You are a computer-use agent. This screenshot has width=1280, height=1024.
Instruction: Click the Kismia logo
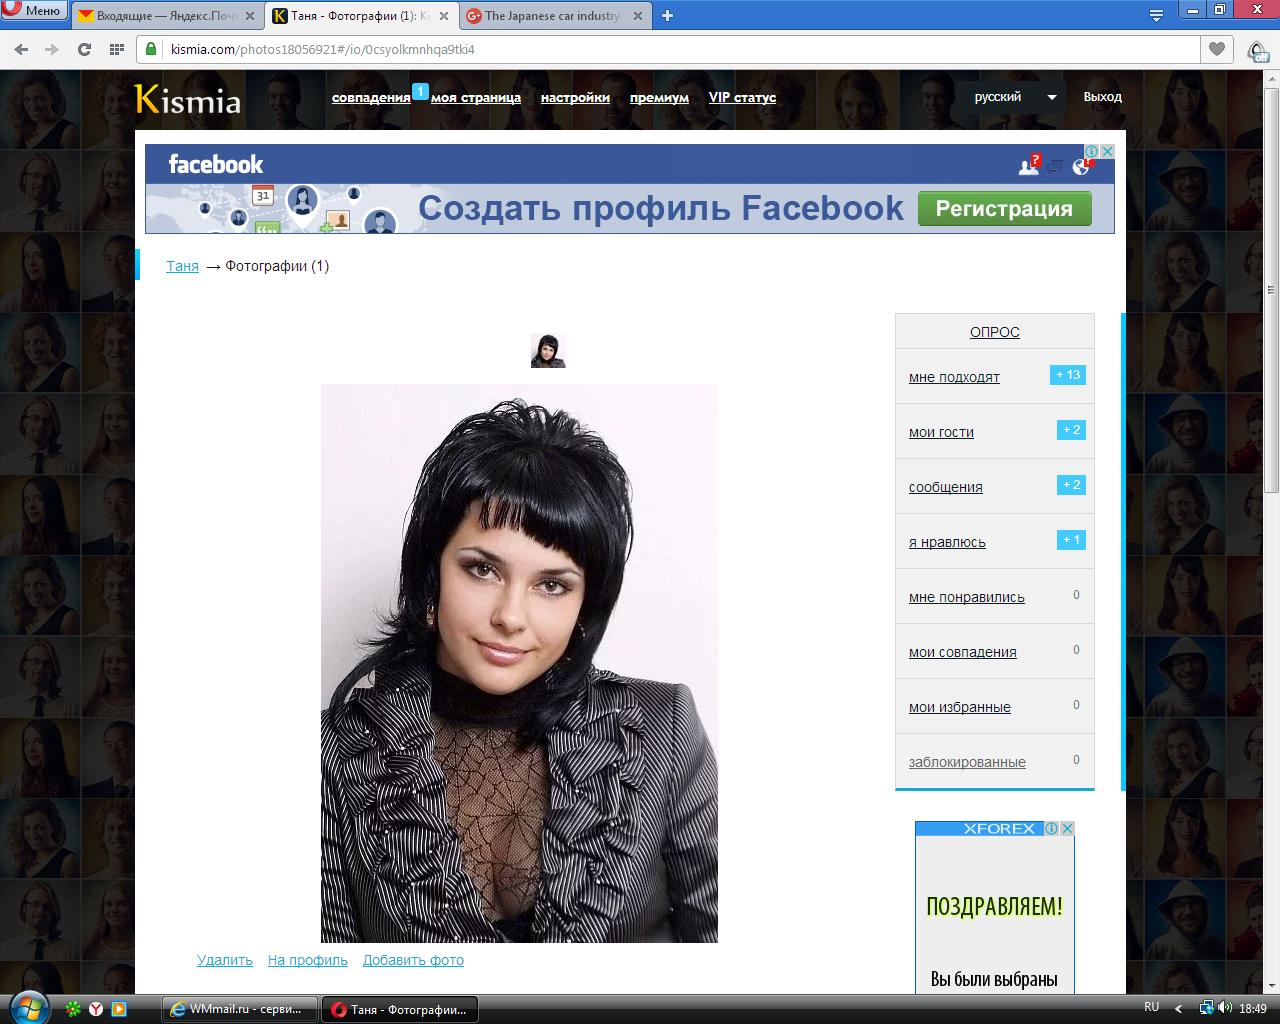point(188,99)
